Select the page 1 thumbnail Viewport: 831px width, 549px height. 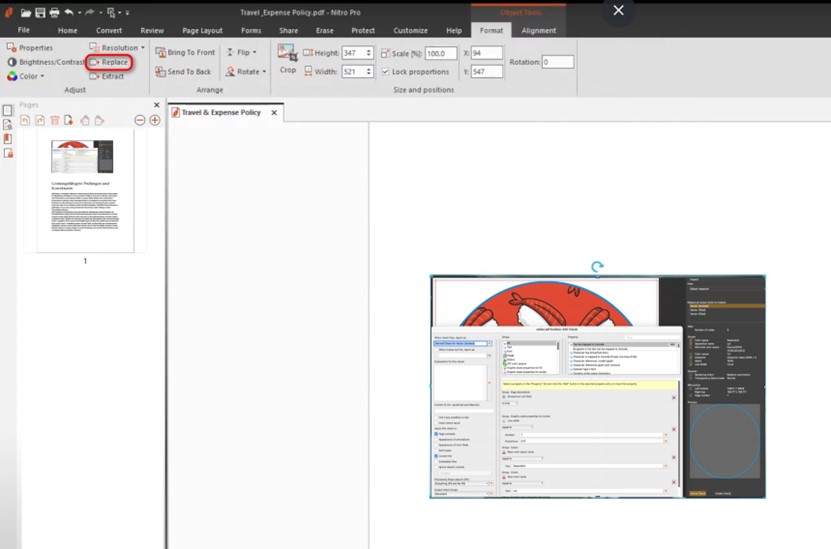click(85, 190)
